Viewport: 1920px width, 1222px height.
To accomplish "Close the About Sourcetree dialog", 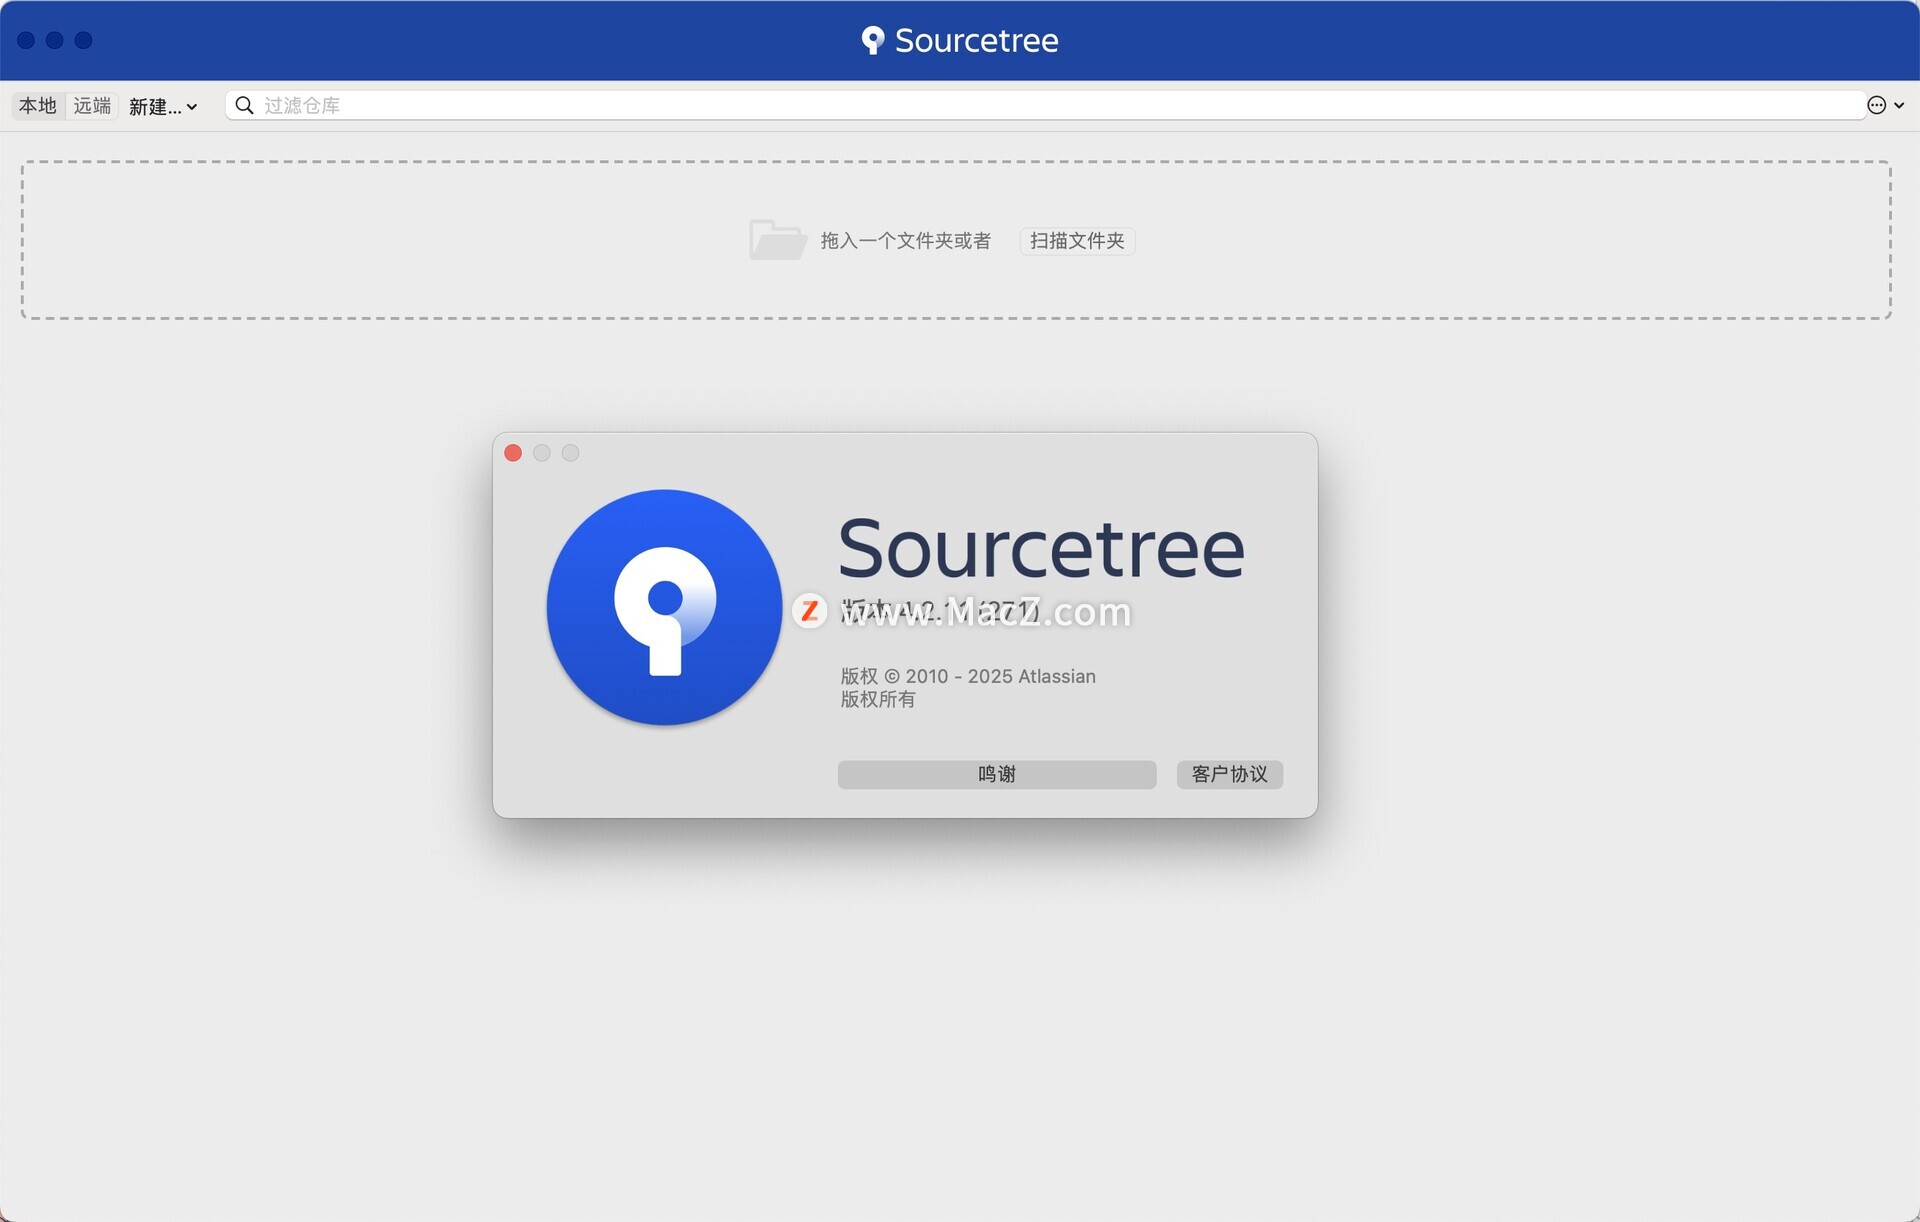I will (513, 453).
